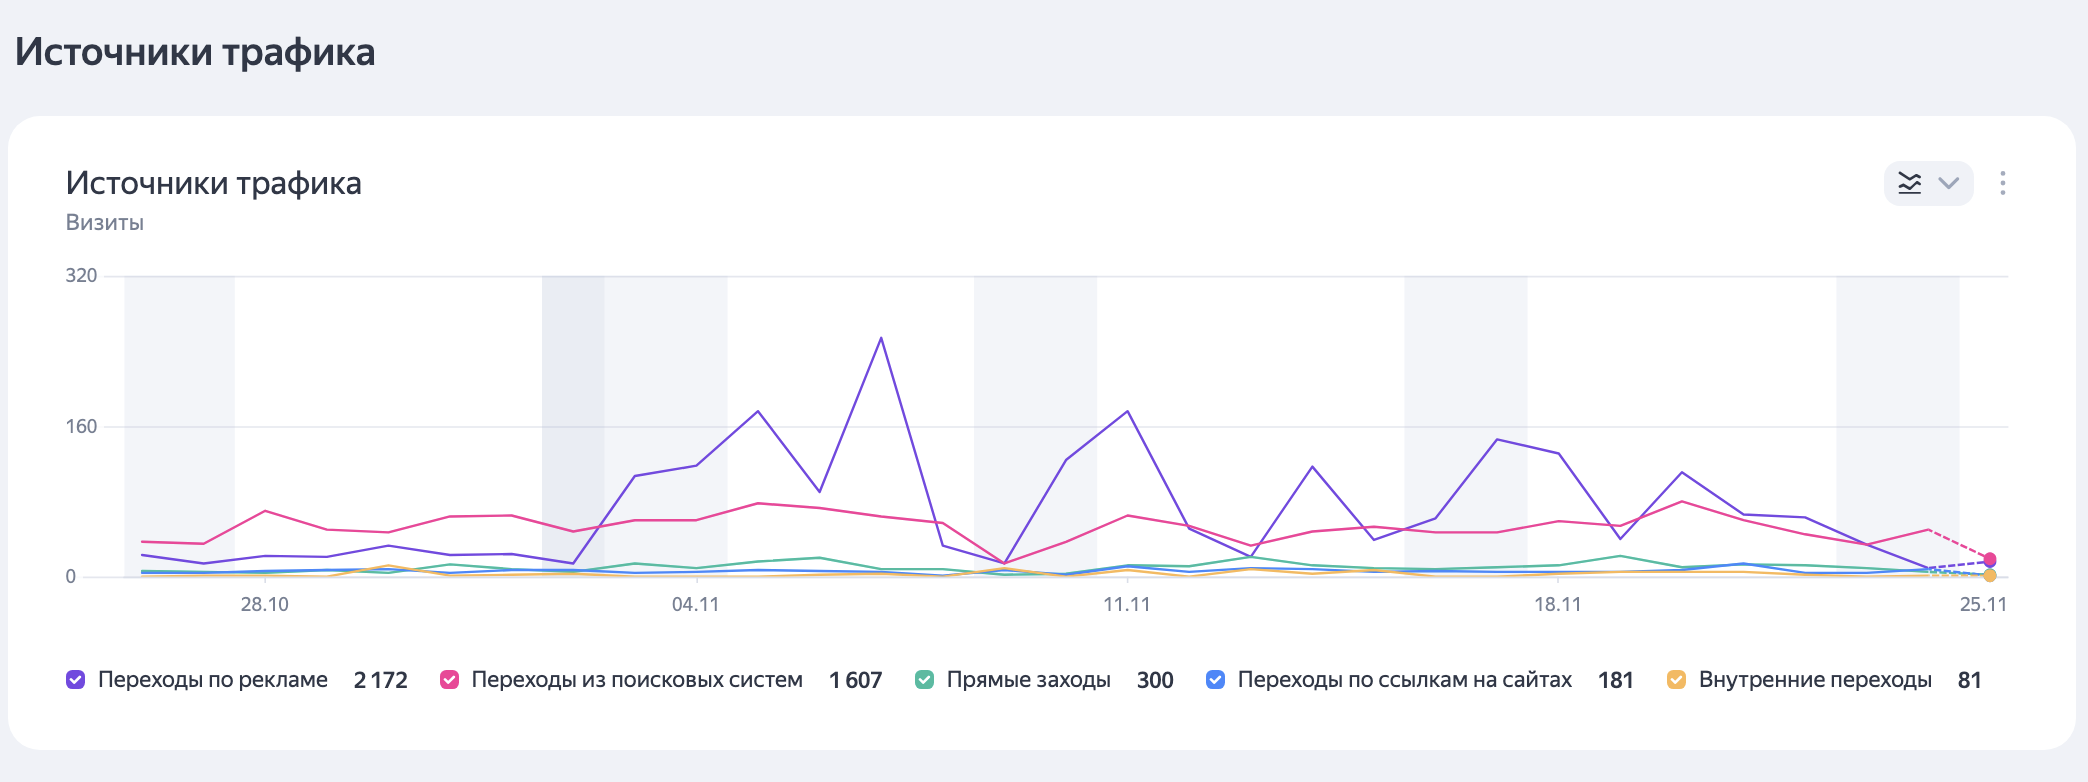2088x782 pixels.
Task: Open the three-dot widget options menu
Action: click(2002, 183)
